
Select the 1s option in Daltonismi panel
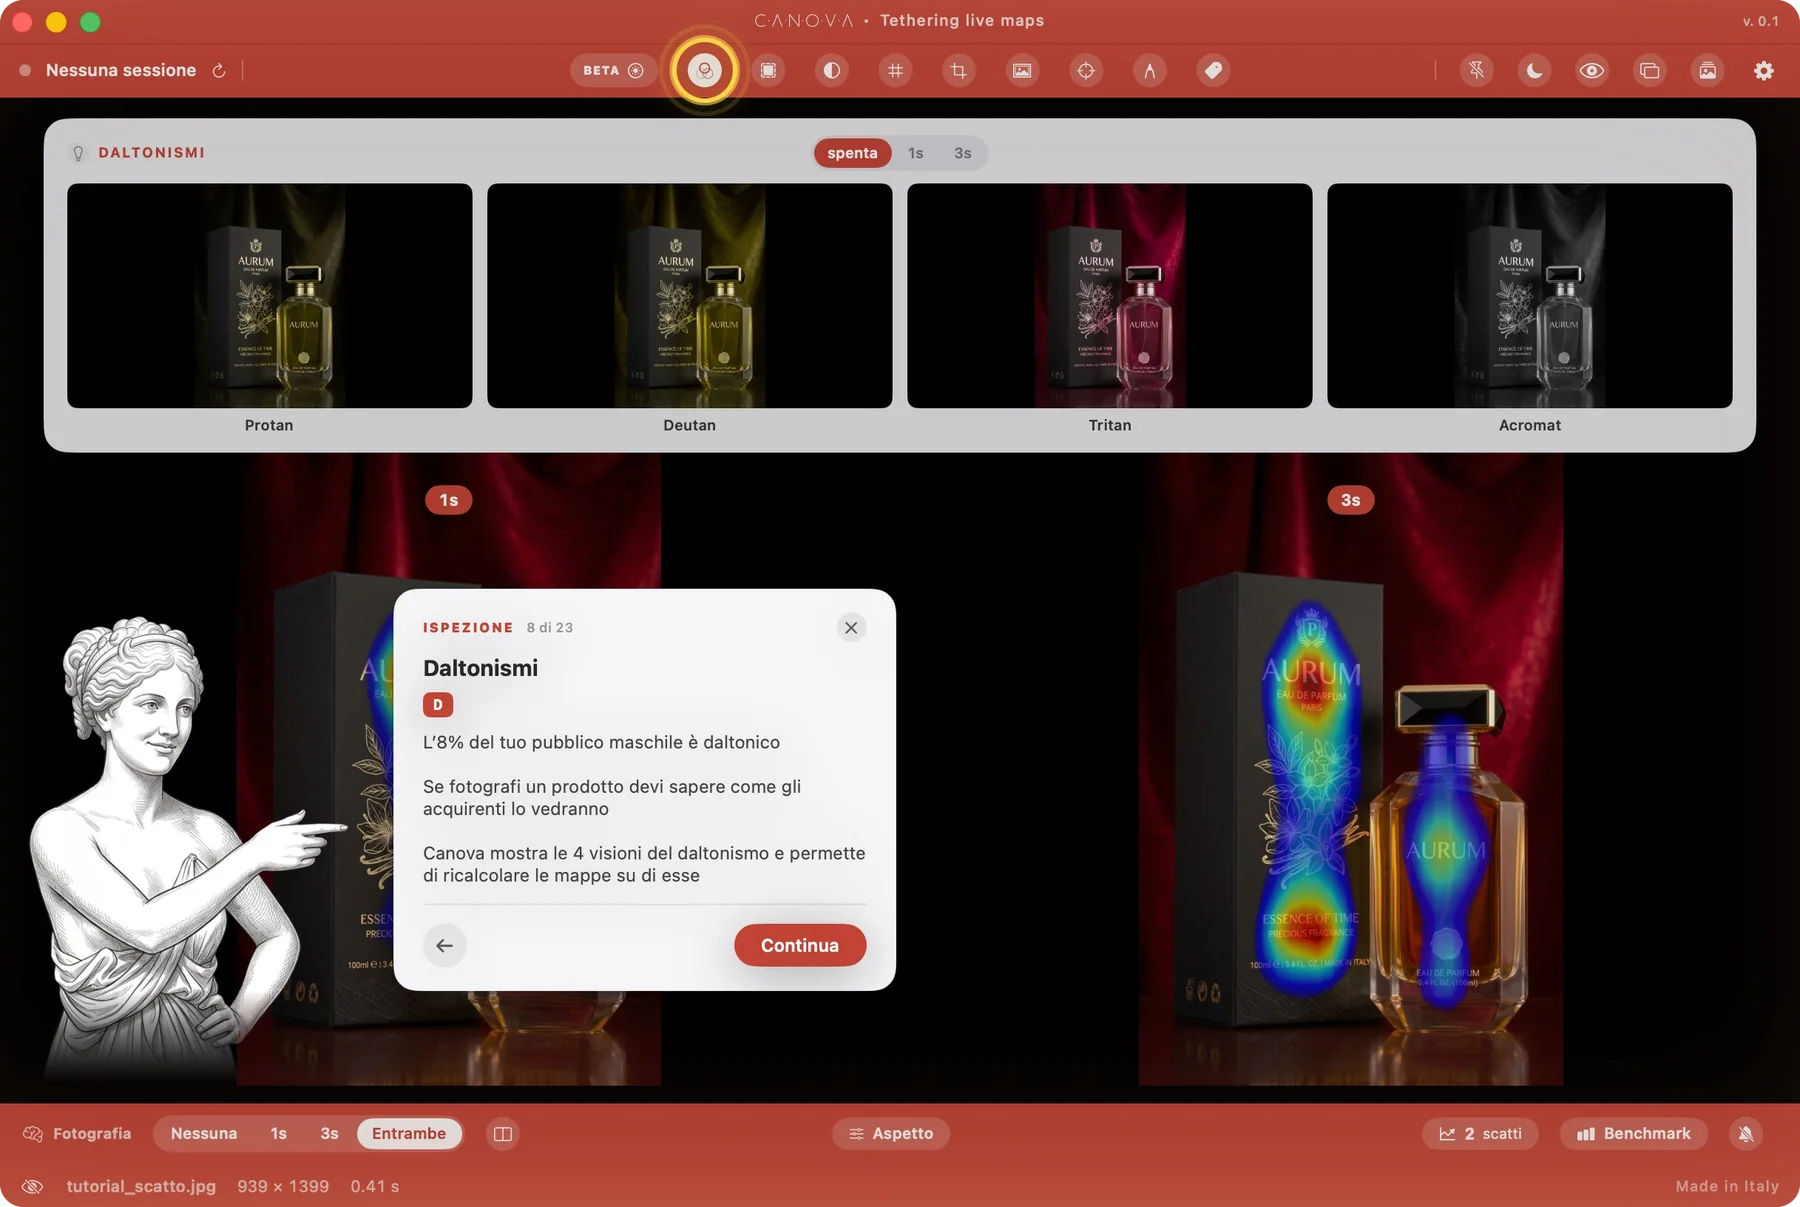(916, 153)
